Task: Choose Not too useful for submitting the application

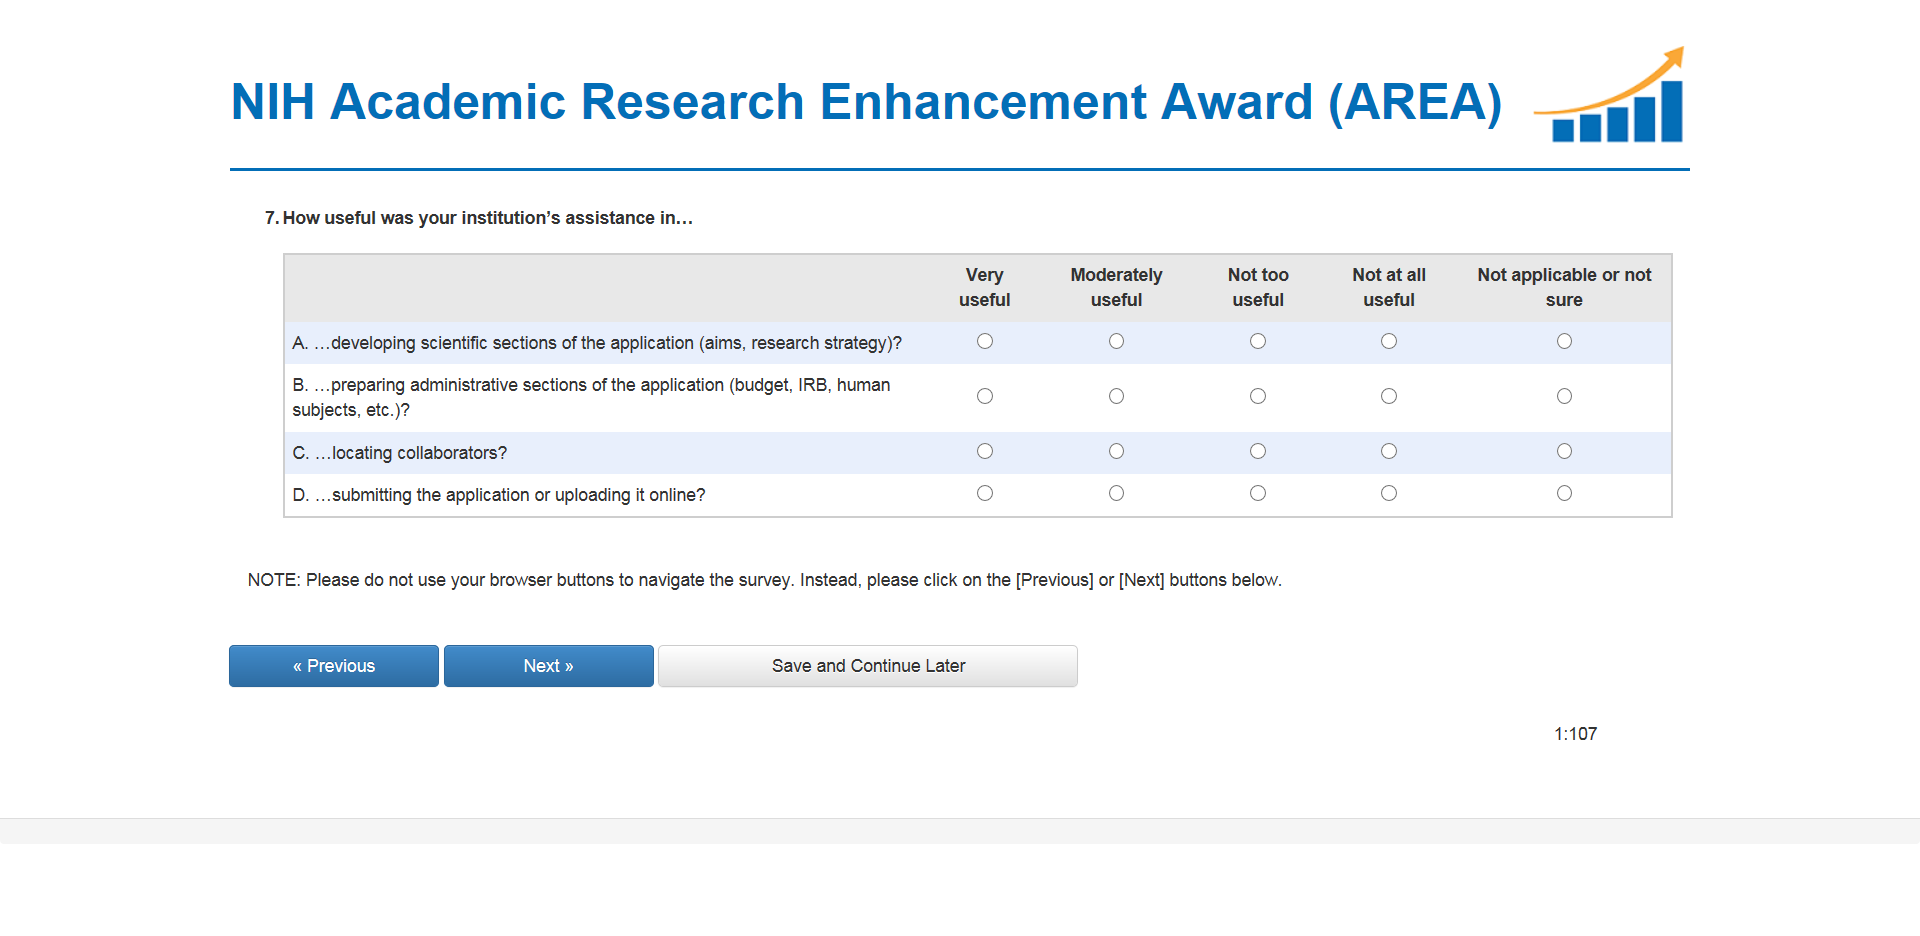Action: coord(1258,494)
